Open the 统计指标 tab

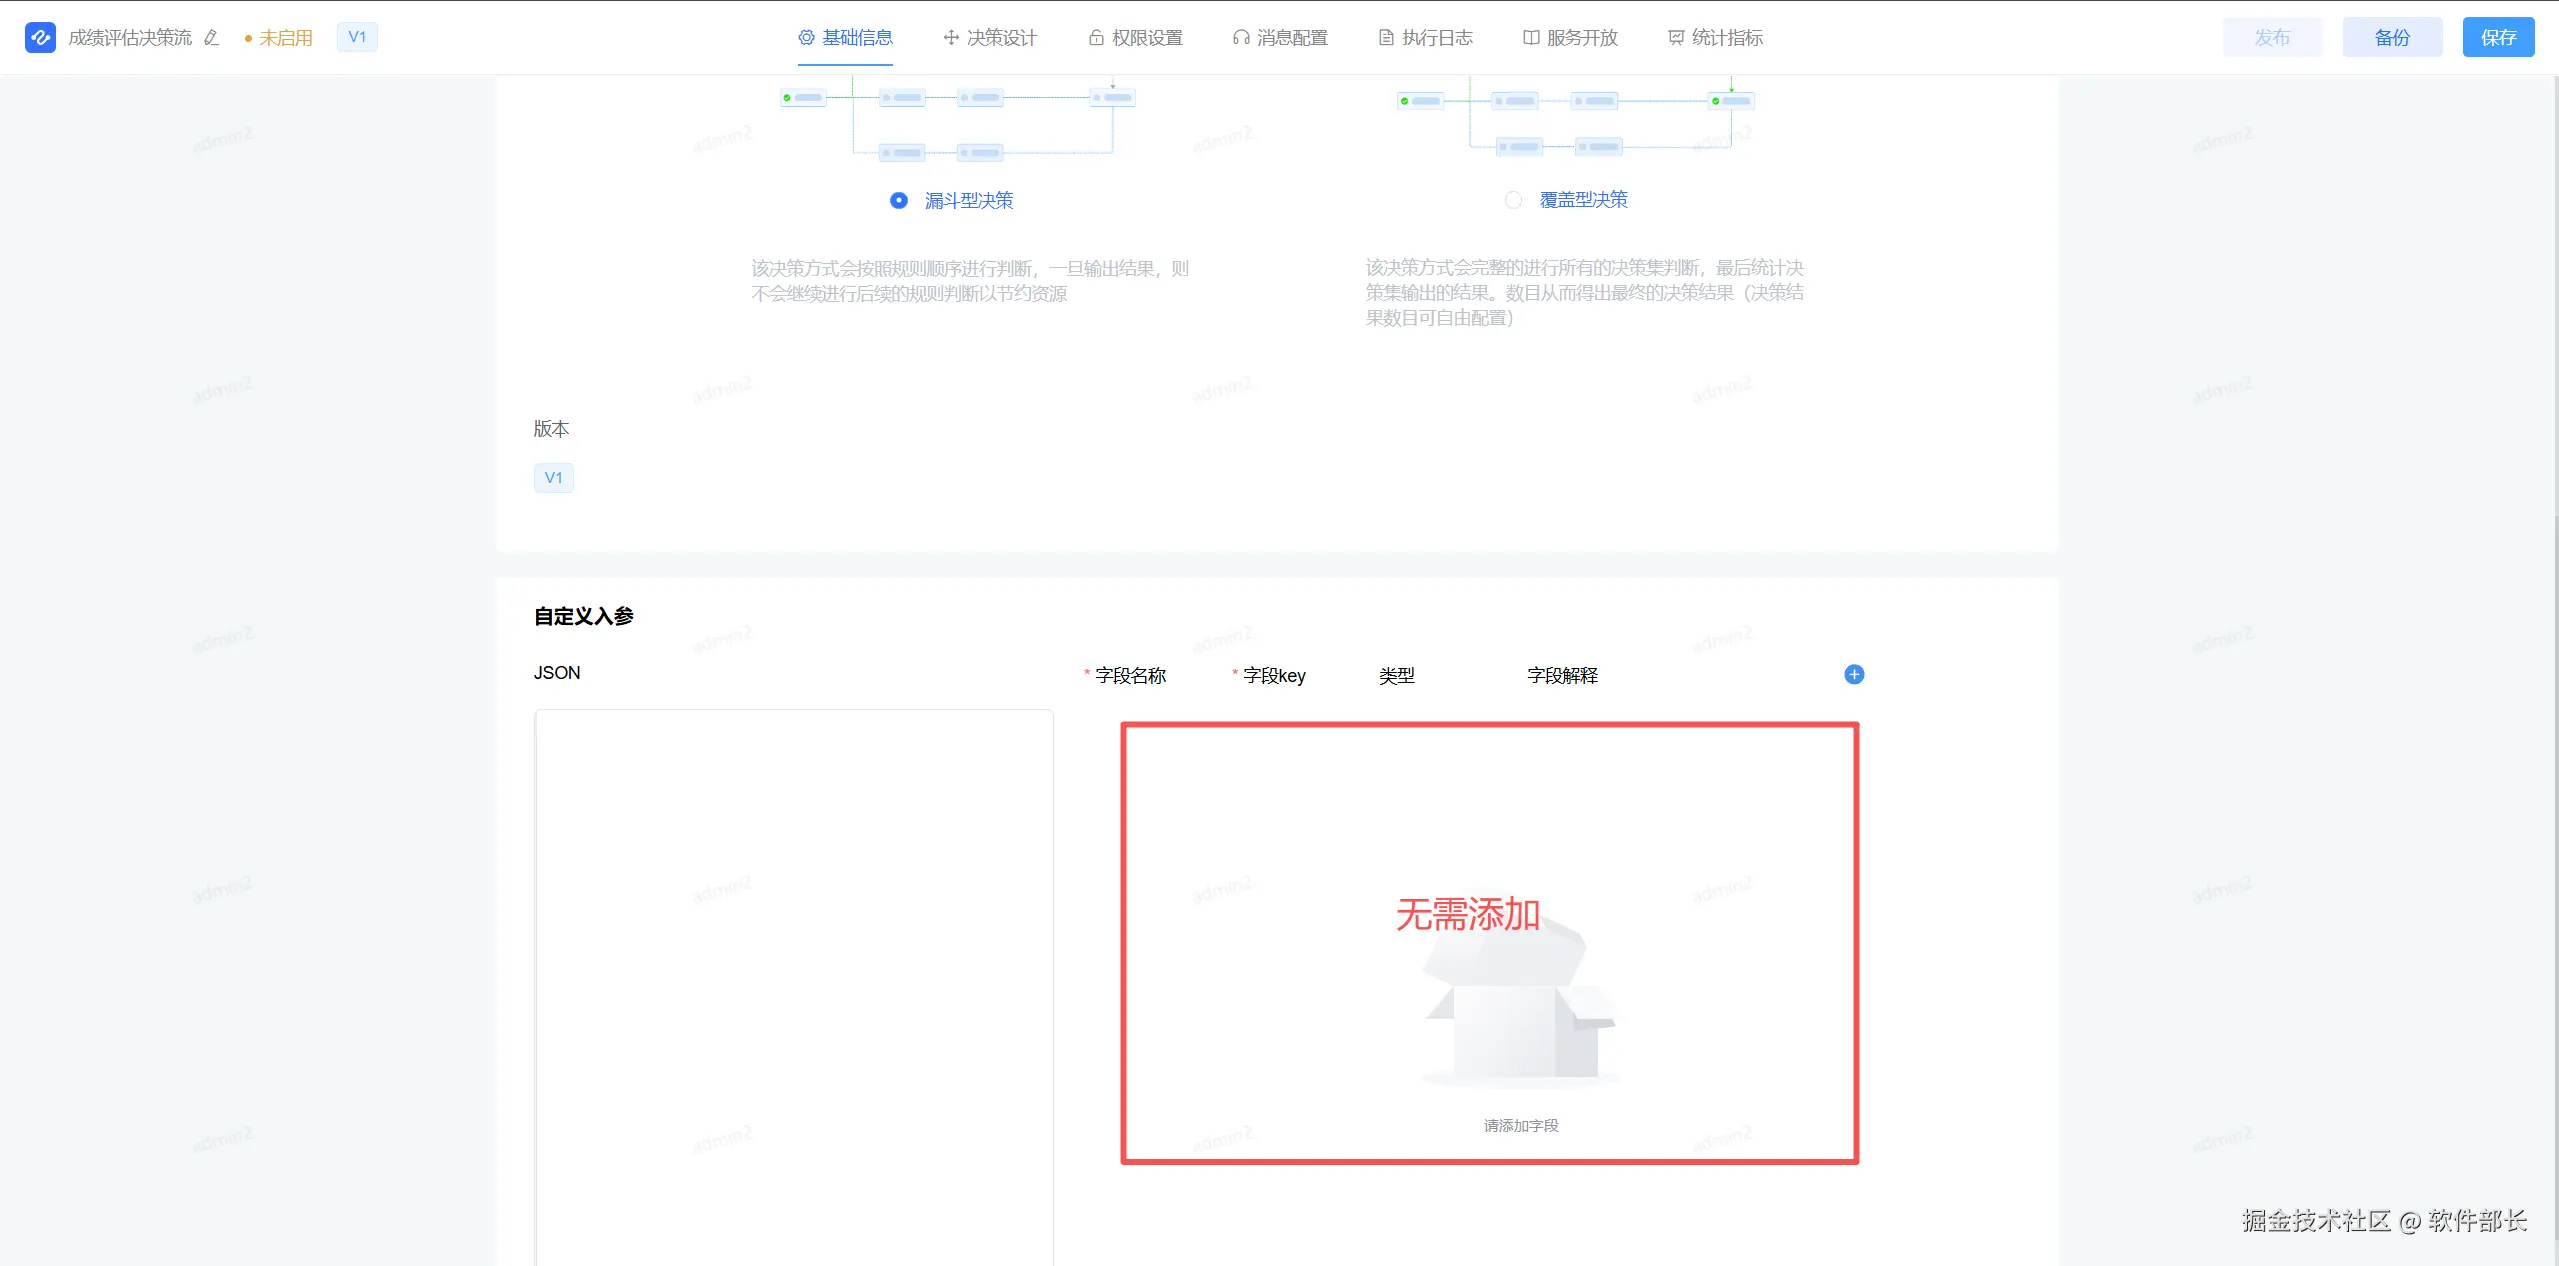click(x=1716, y=38)
